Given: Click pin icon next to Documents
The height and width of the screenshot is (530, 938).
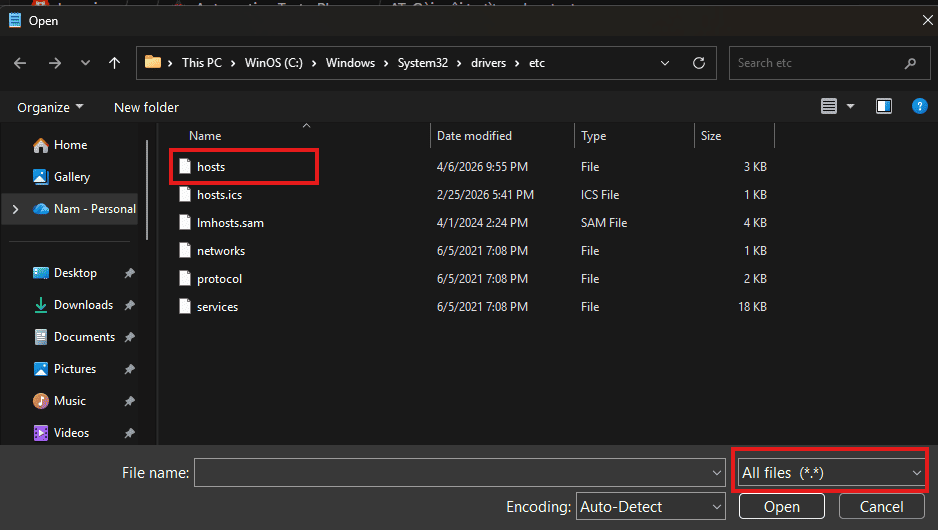Looking at the screenshot, I should click(x=129, y=337).
